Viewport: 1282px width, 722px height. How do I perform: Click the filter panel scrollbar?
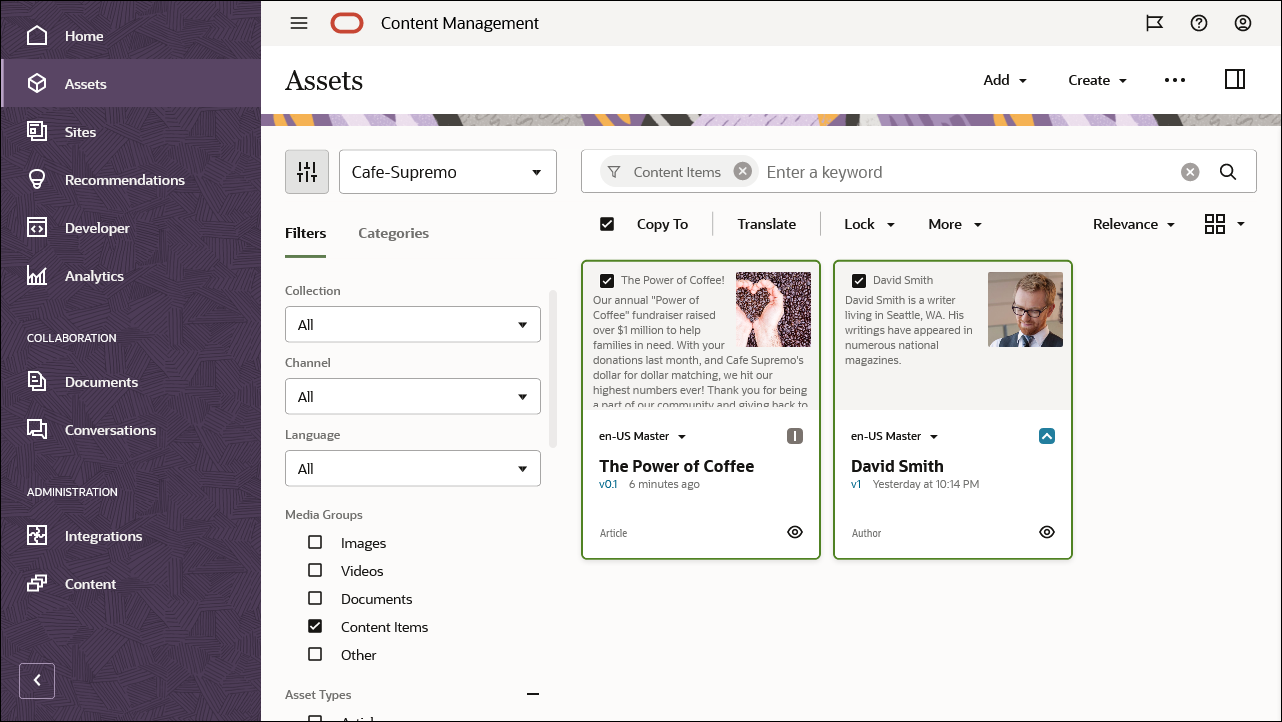(554, 369)
